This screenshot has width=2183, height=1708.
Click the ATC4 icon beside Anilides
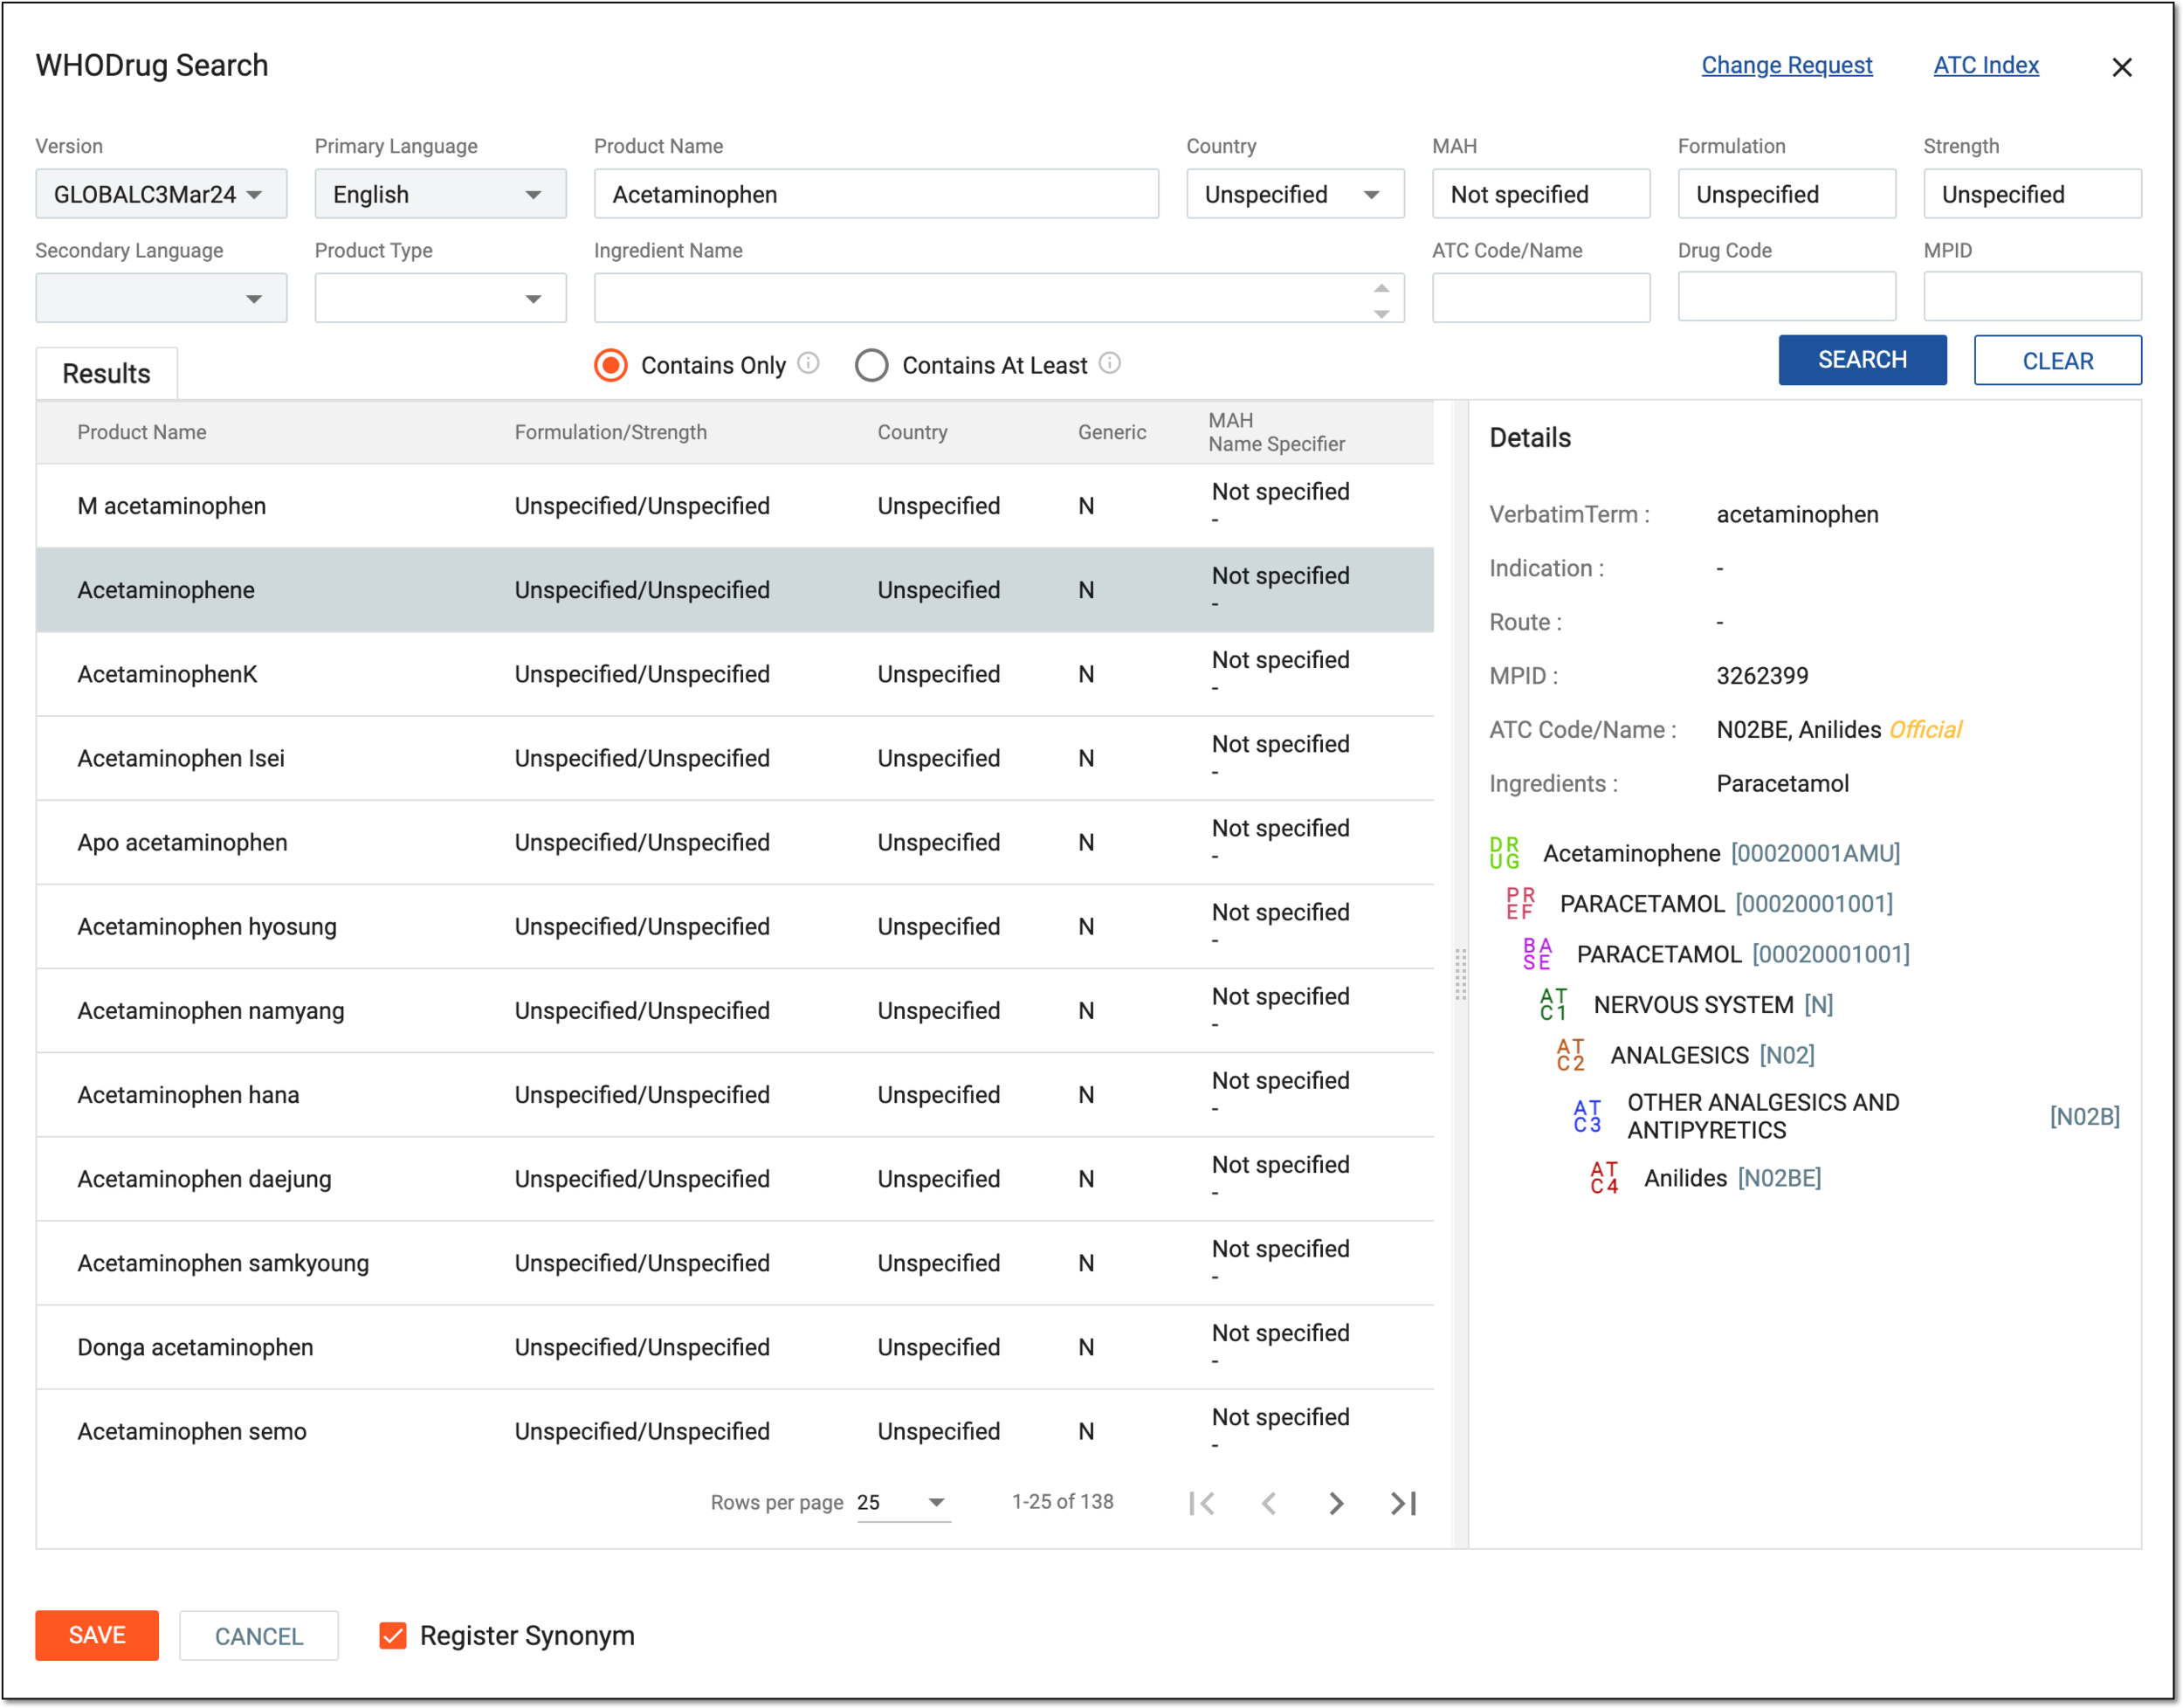[x=1604, y=1178]
